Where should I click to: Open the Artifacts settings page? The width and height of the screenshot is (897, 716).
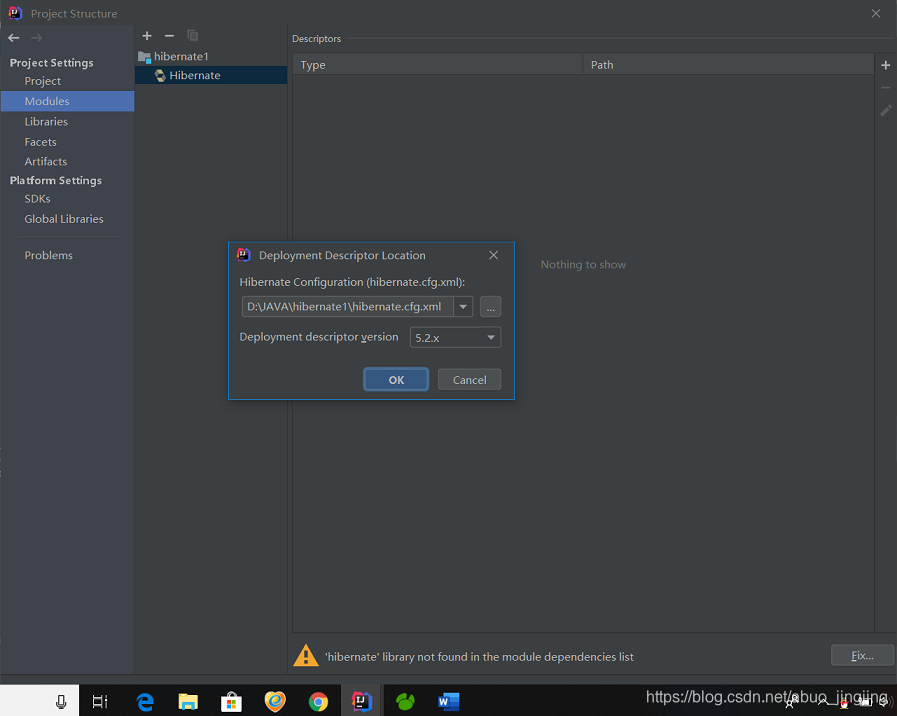click(x=46, y=161)
